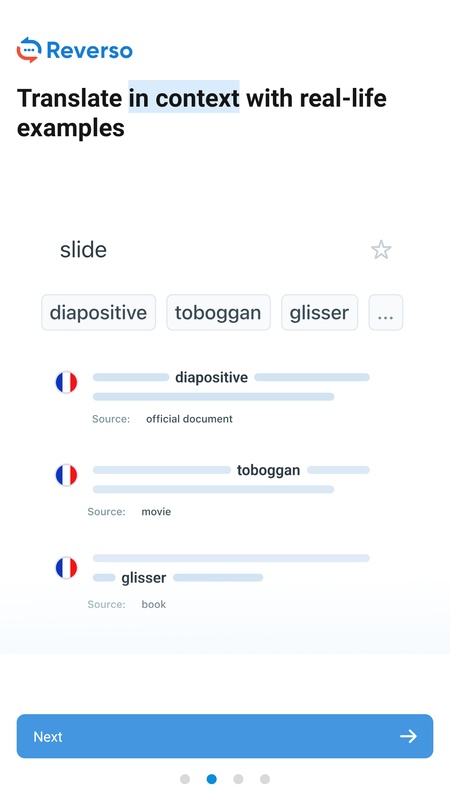Select the diapositive translation chip
450x800 pixels.
(x=98, y=312)
